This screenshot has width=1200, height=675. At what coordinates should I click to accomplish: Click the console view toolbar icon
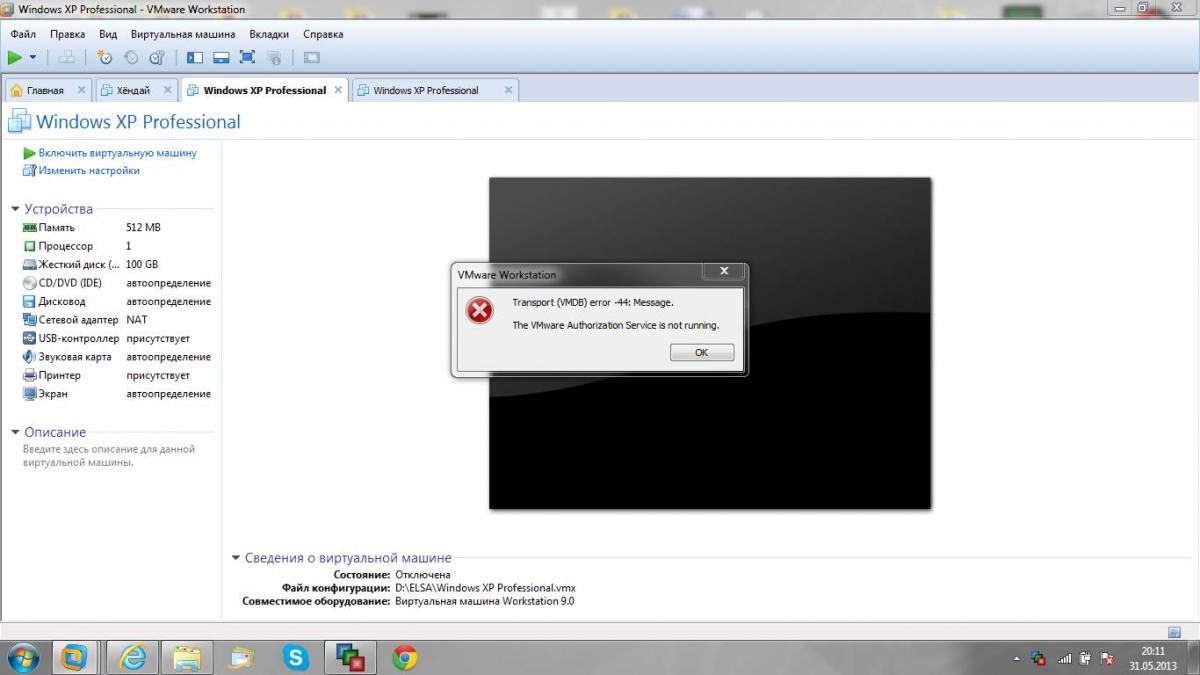311,58
